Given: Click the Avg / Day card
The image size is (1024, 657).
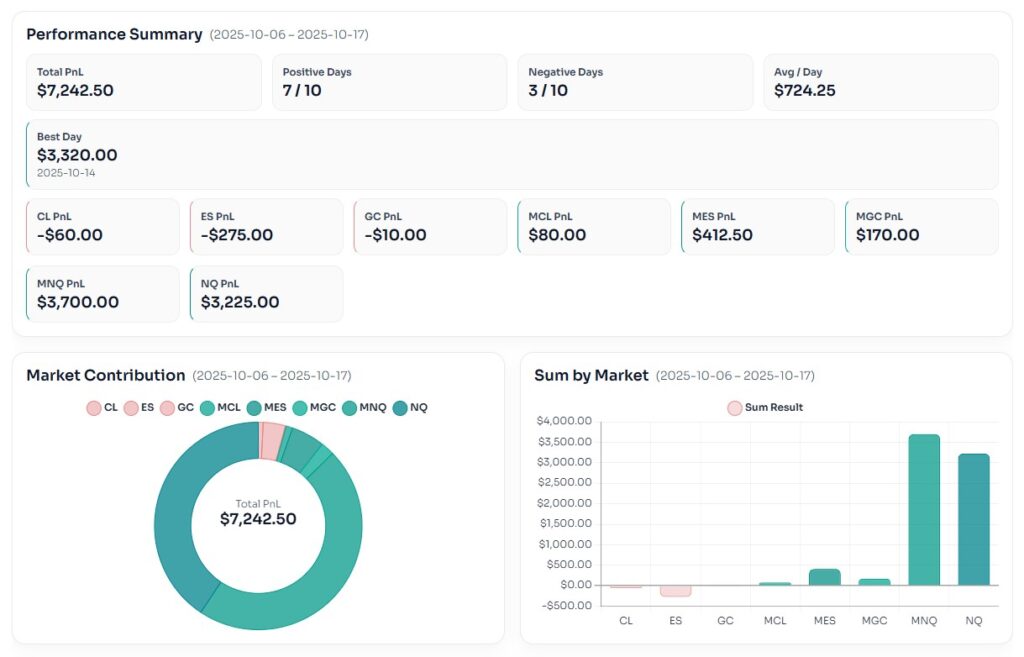Looking at the screenshot, I should [880, 82].
